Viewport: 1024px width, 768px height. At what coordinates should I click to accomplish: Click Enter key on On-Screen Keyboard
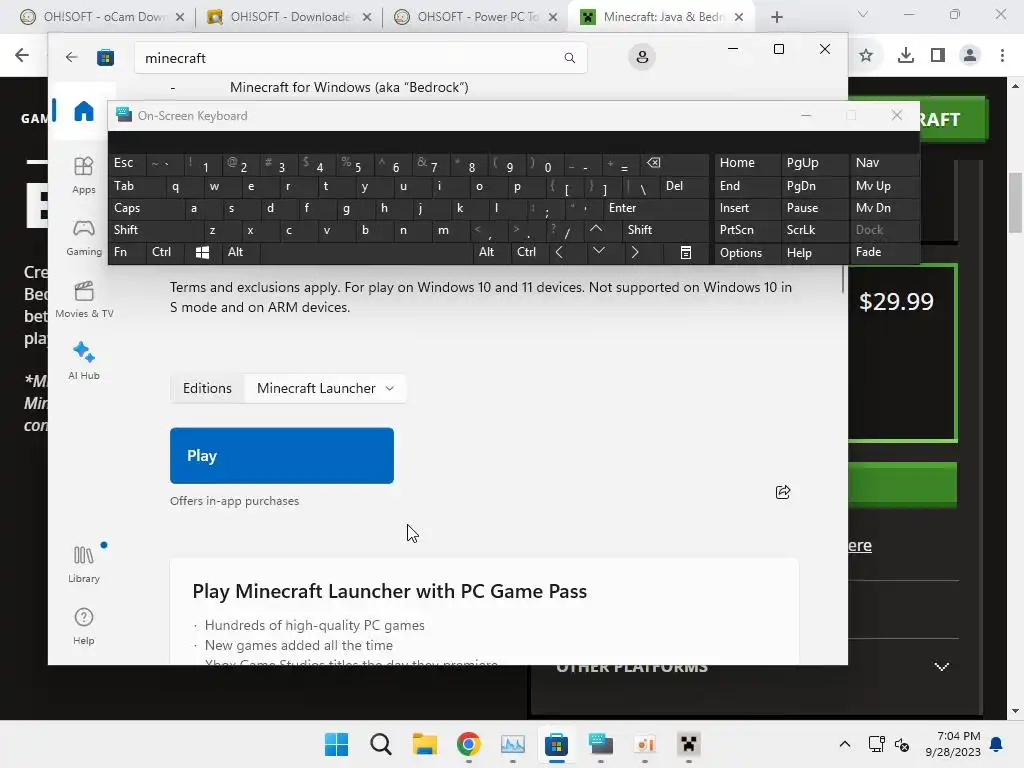656,208
